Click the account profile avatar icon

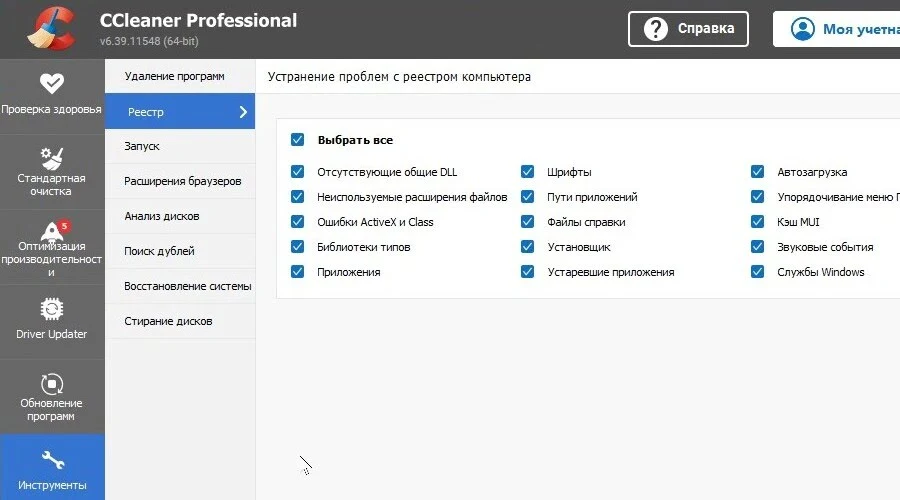pos(803,29)
